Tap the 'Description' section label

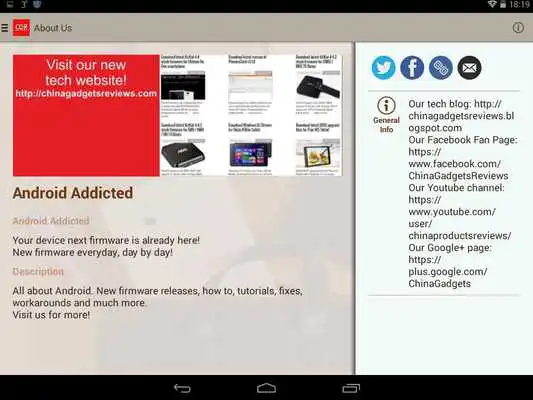coord(38,271)
